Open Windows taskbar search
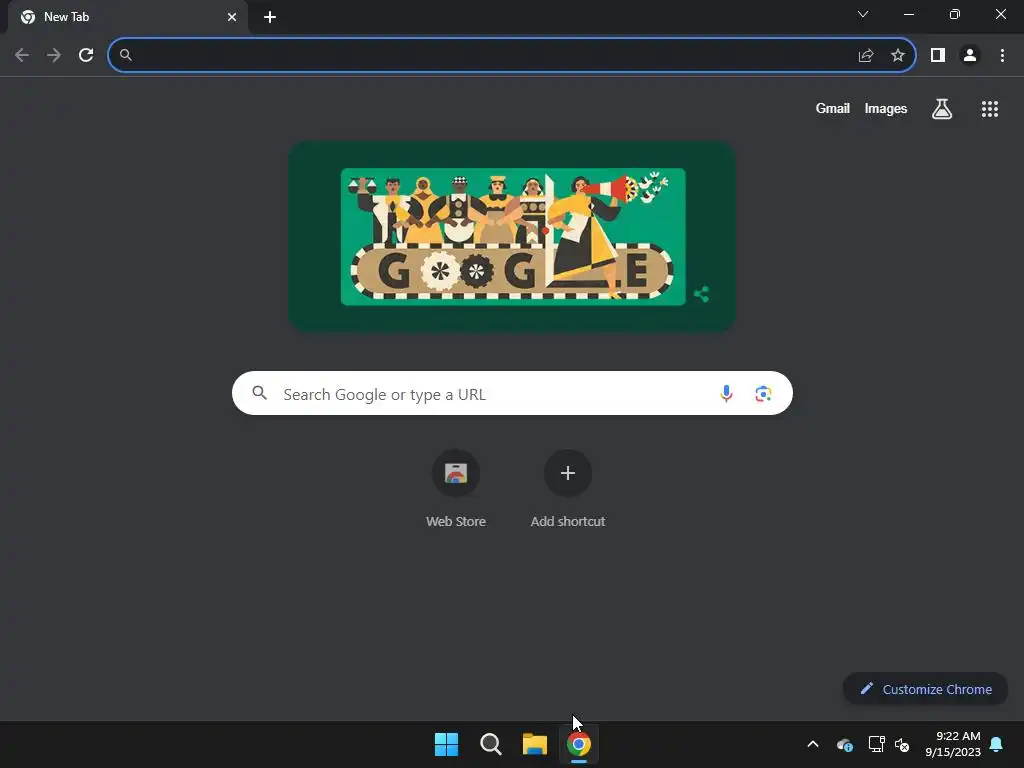Screen dimensions: 1024x768 pyautogui.click(x=490, y=744)
